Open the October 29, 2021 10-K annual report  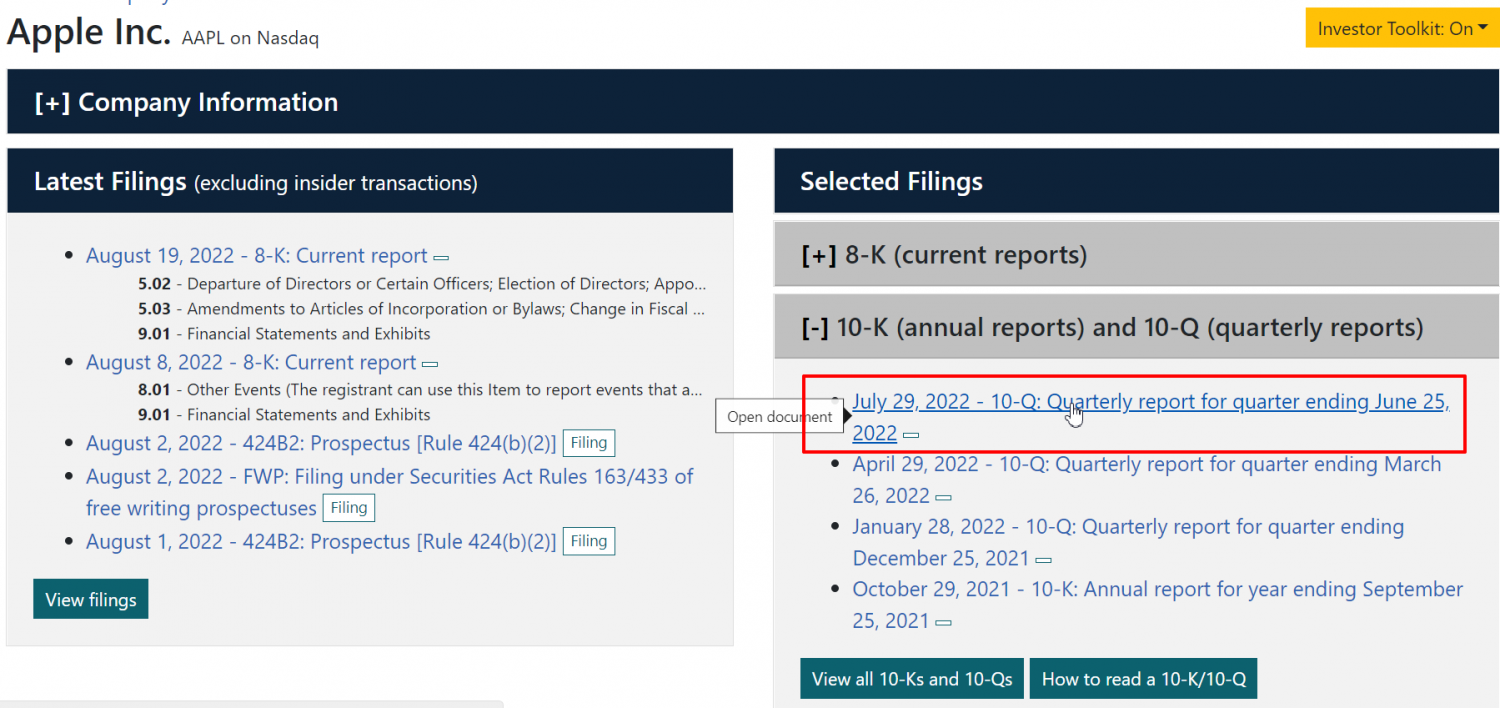1156,590
